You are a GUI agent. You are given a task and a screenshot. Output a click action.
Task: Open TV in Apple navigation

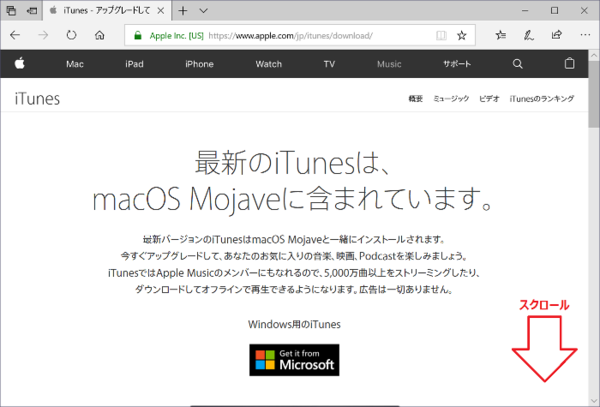pyautogui.click(x=329, y=64)
